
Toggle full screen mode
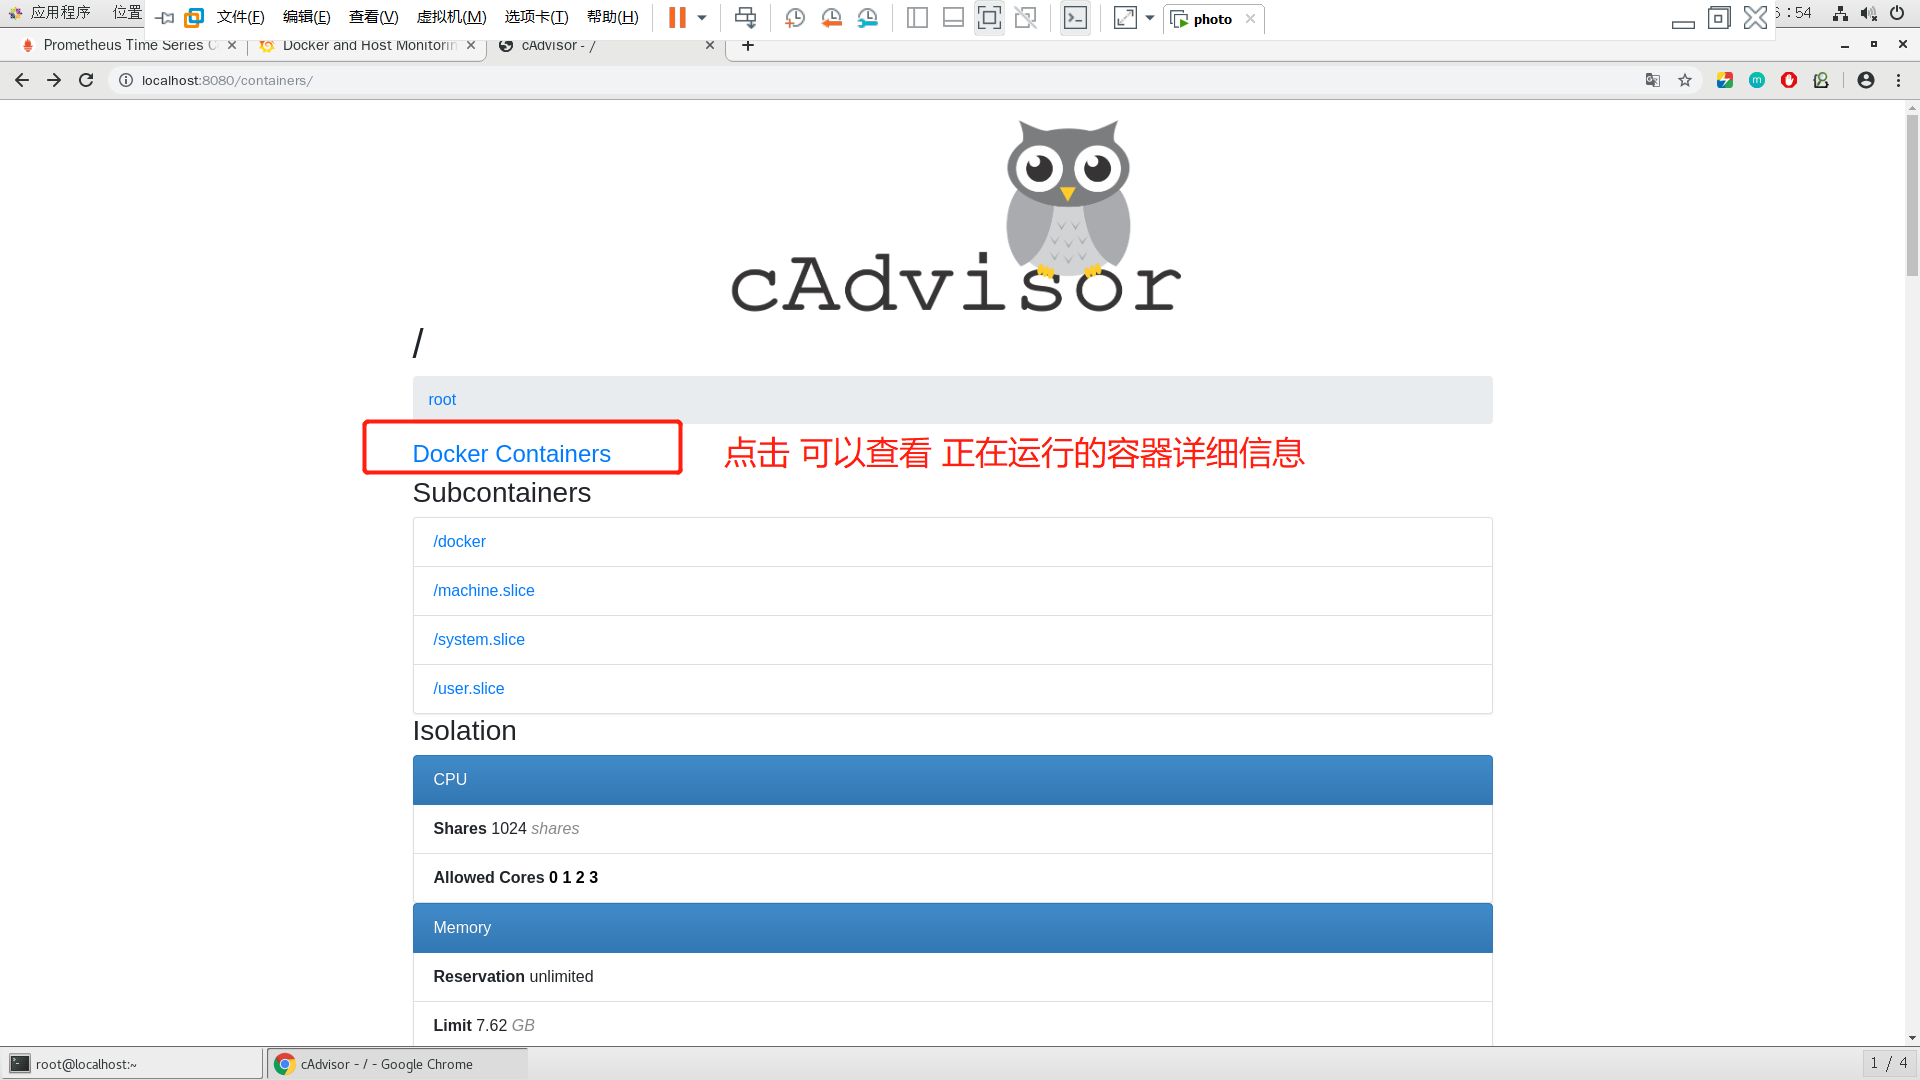(989, 18)
